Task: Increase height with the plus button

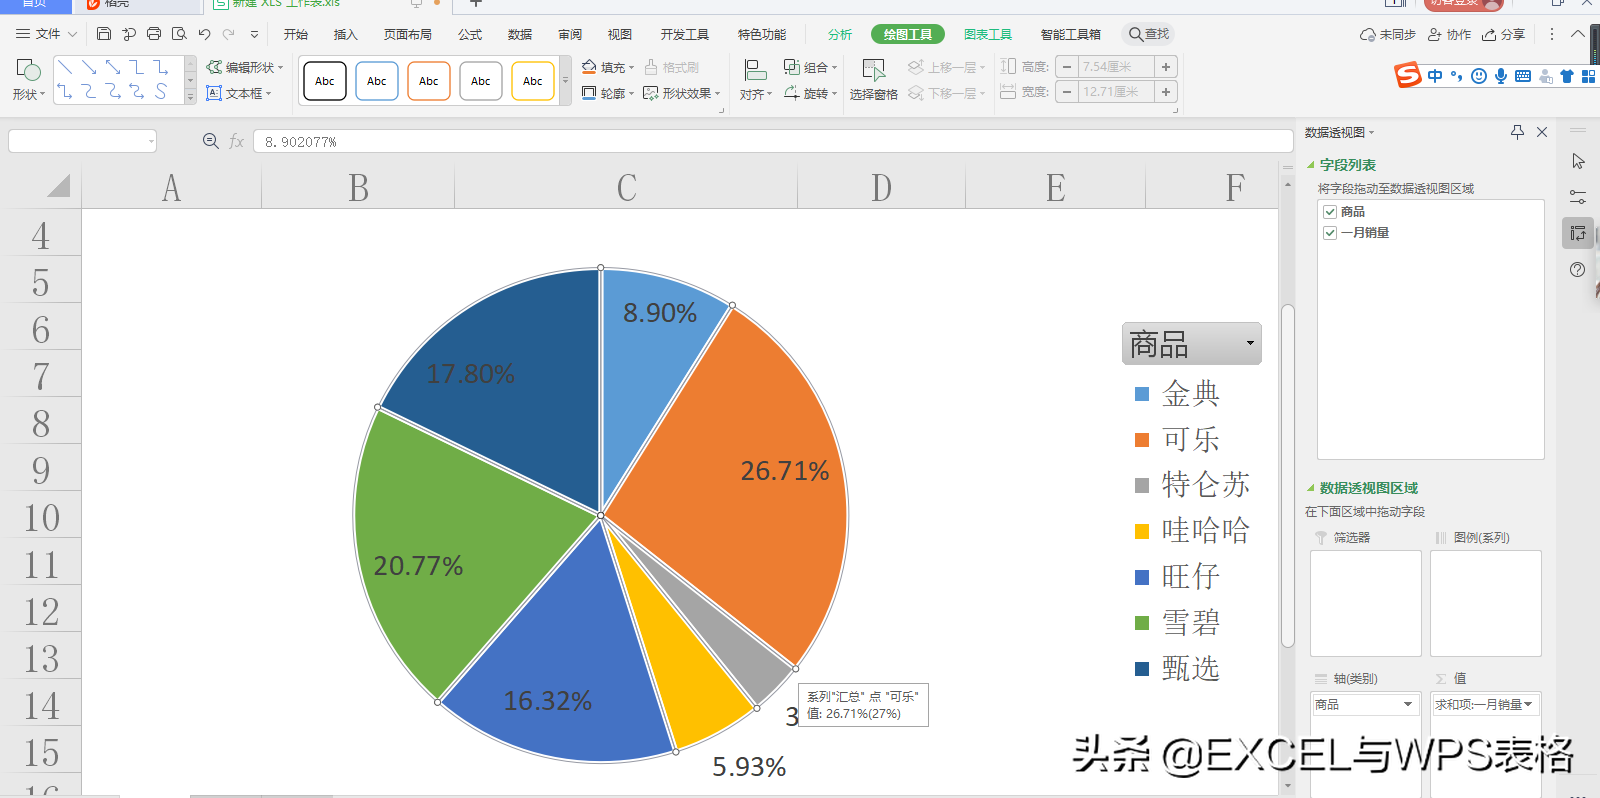Action: coord(1165,67)
